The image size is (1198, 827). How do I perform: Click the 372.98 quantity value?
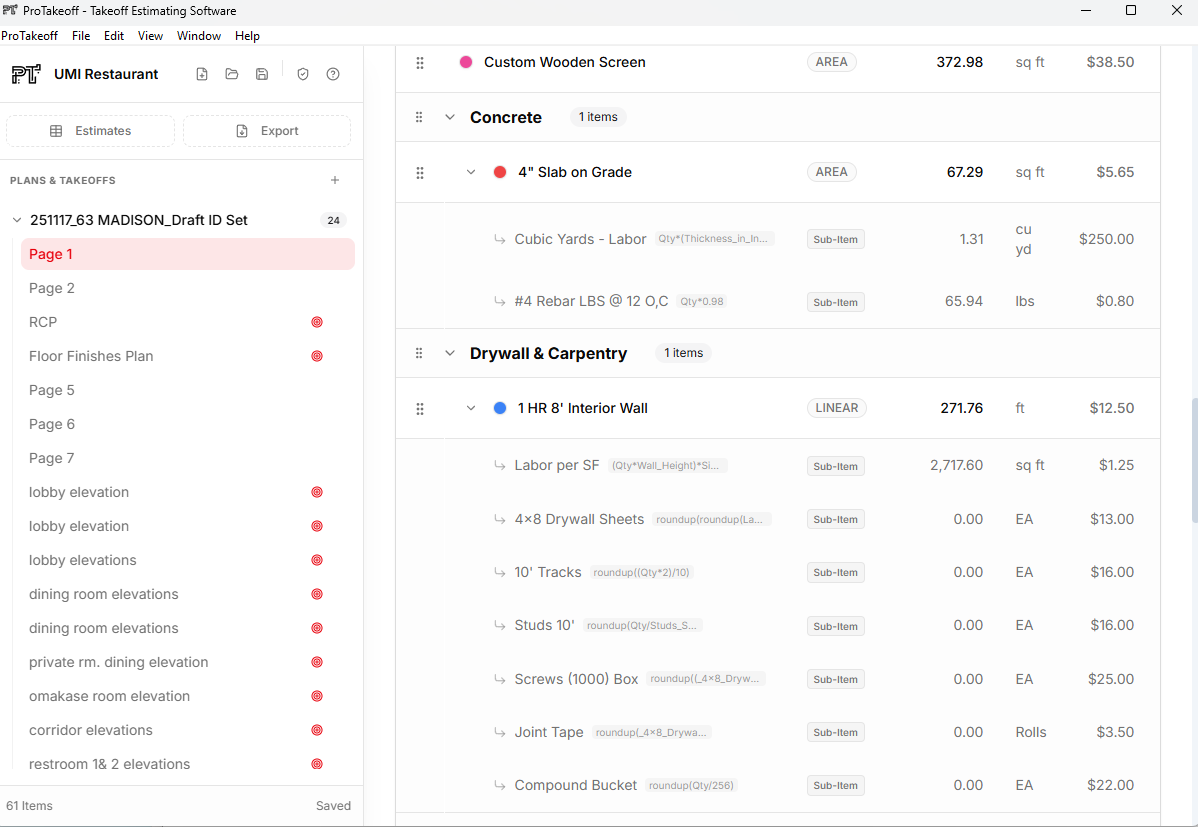coord(960,62)
